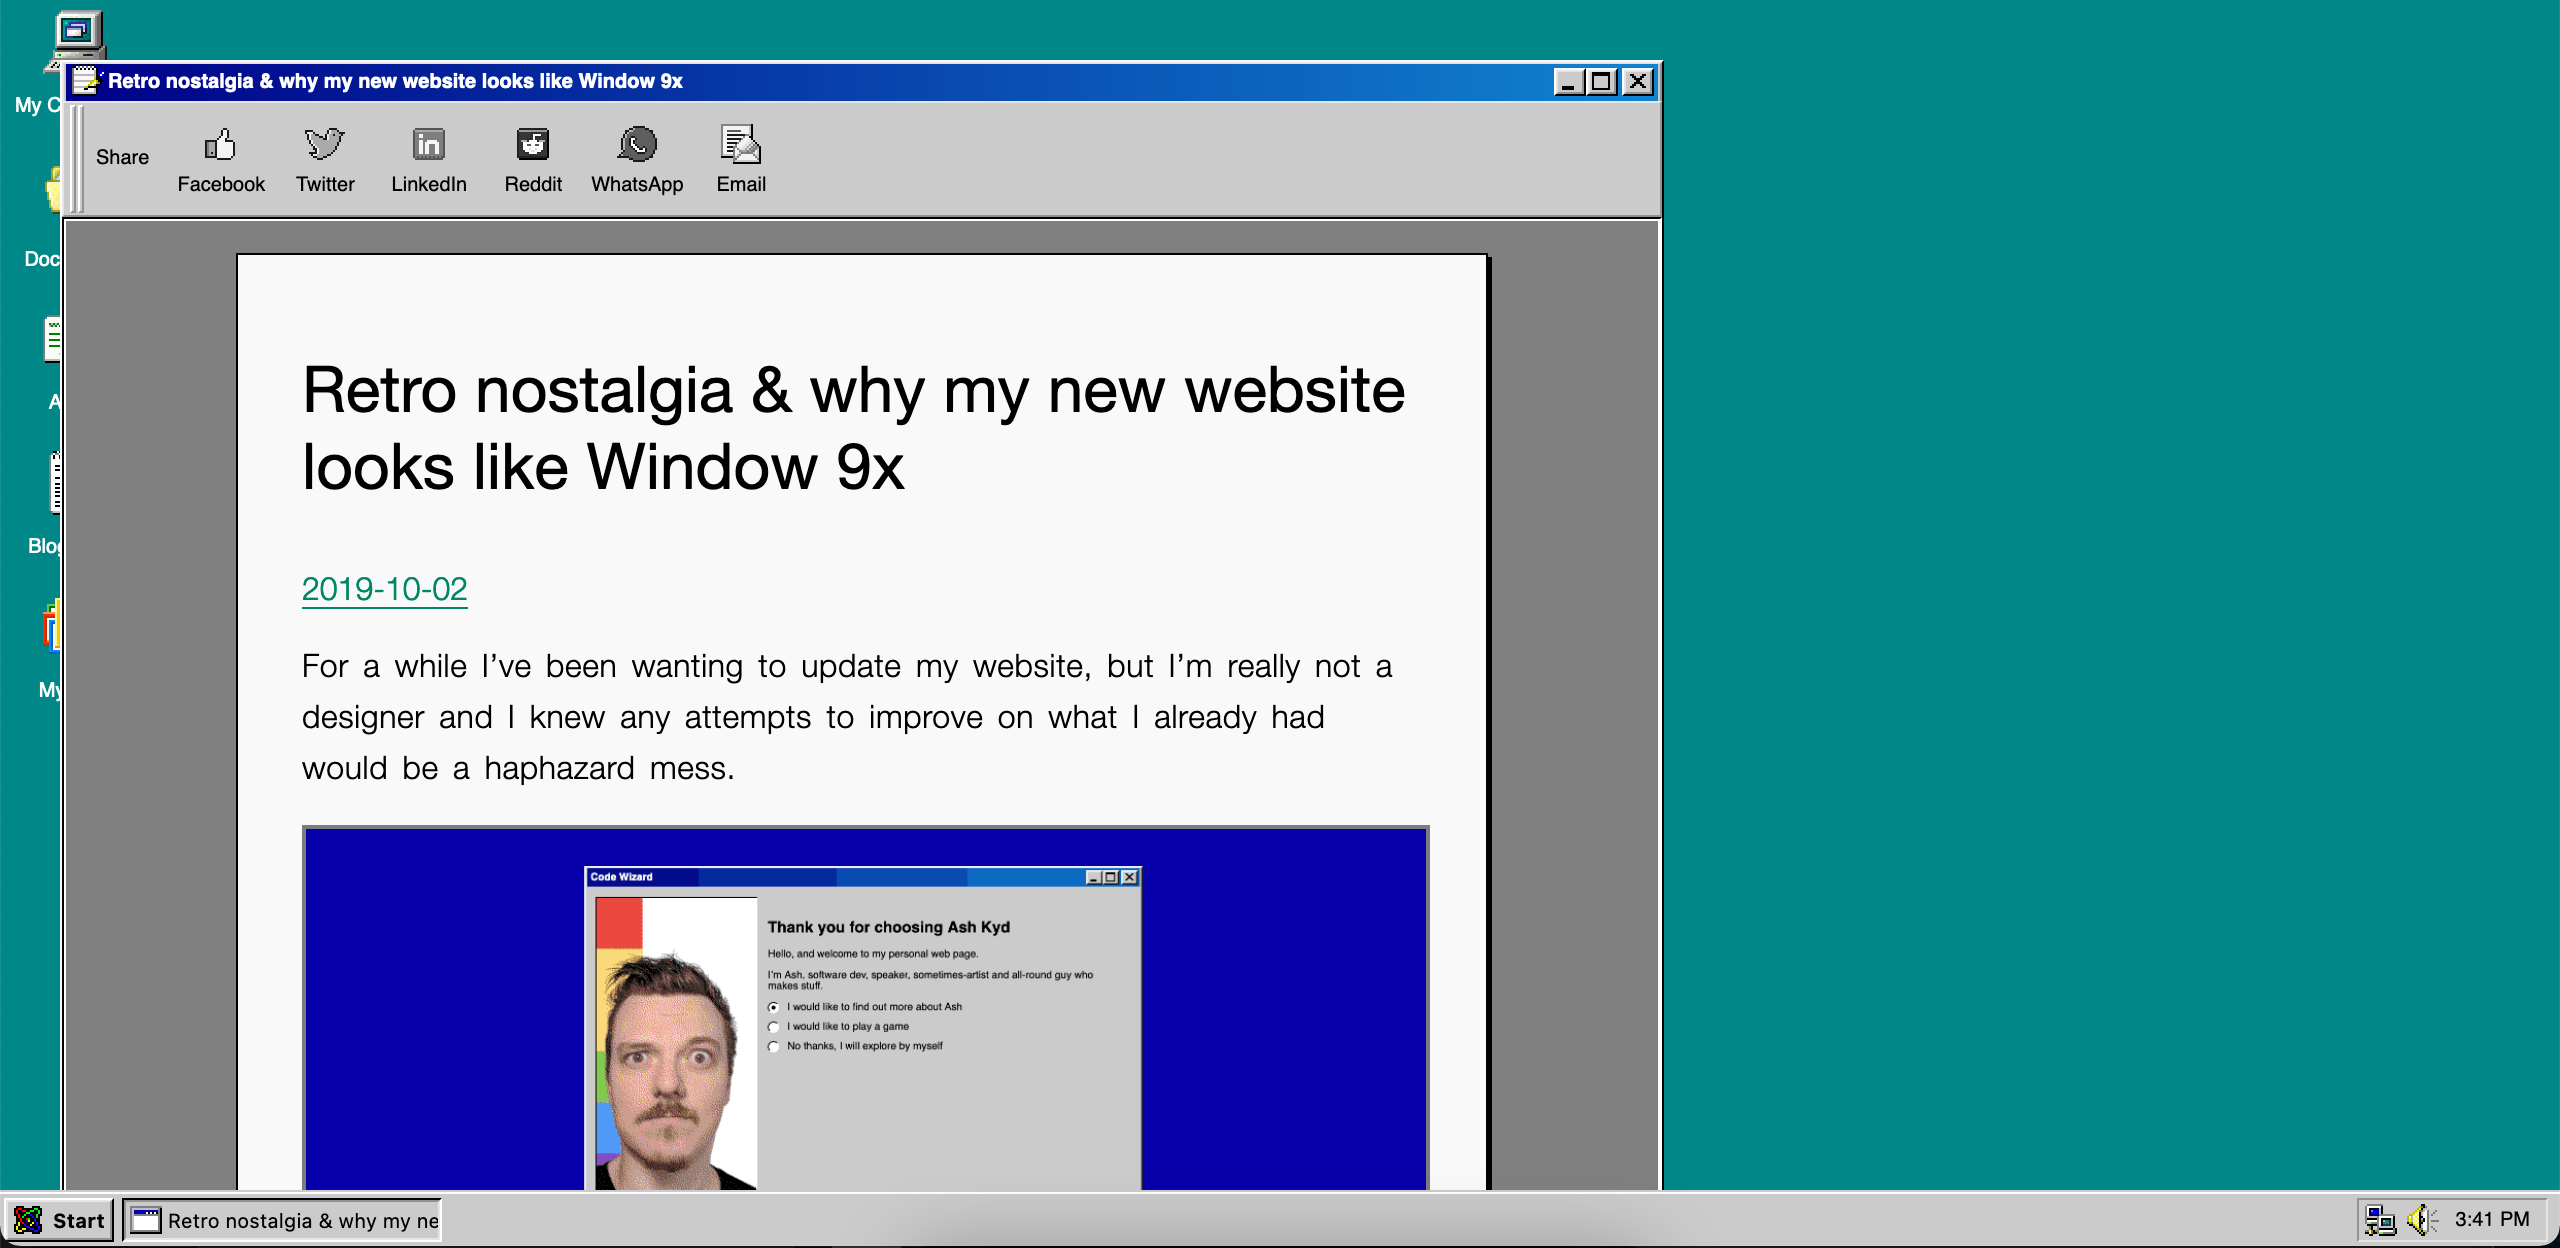Click the network tray icon
The height and width of the screenshot is (1248, 2560).
coord(2381,1219)
